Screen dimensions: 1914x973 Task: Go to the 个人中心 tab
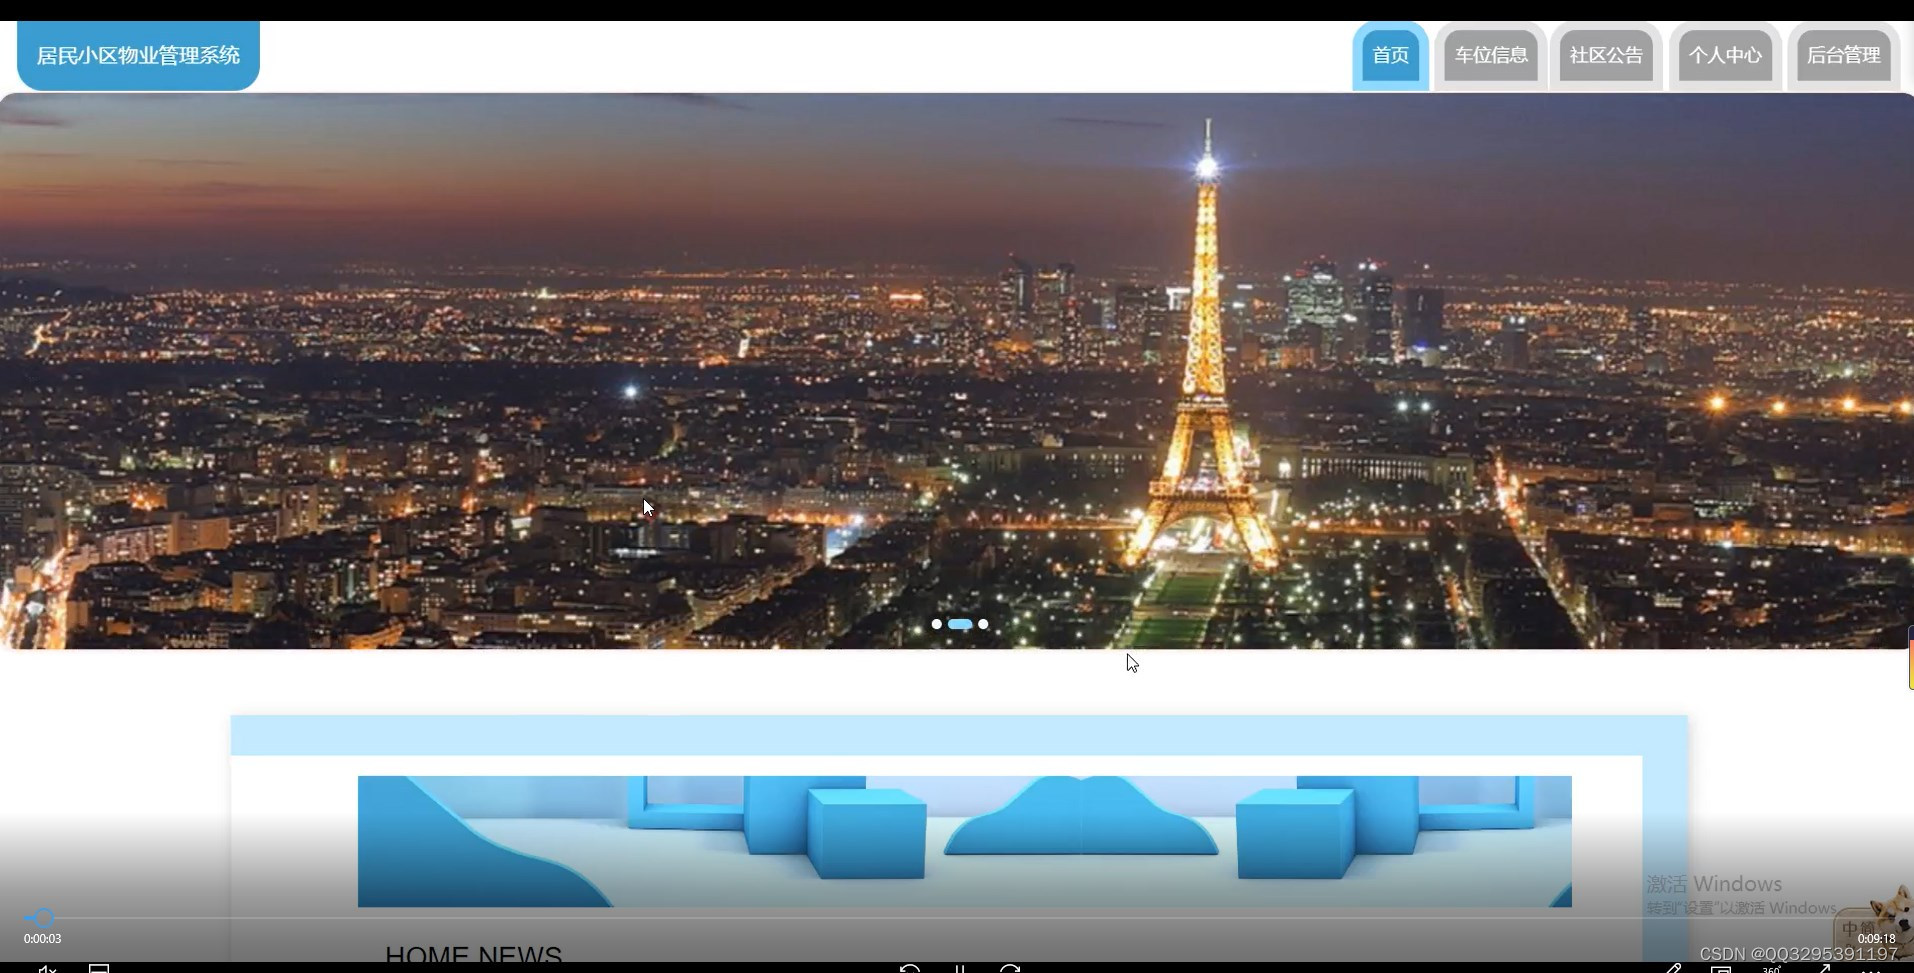1725,56
